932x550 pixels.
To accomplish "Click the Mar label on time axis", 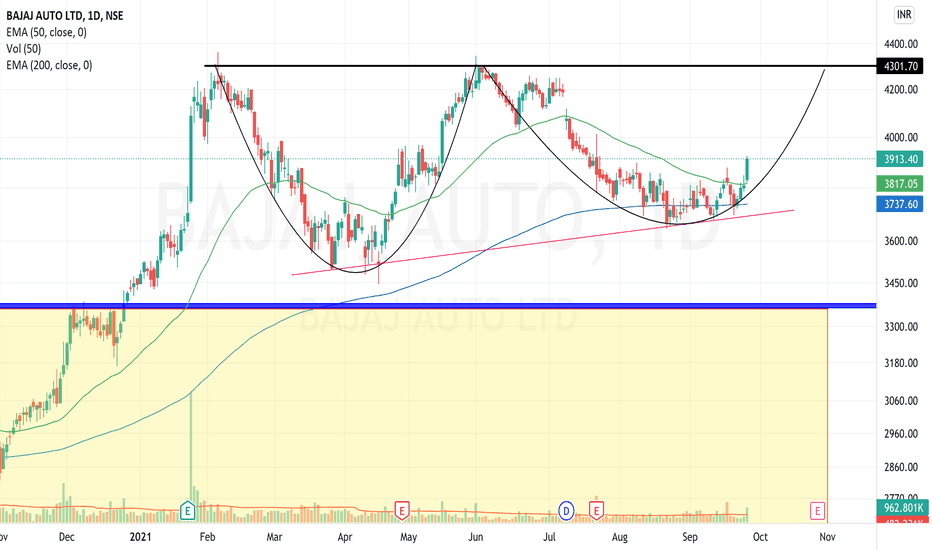I will (x=274, y=537).
